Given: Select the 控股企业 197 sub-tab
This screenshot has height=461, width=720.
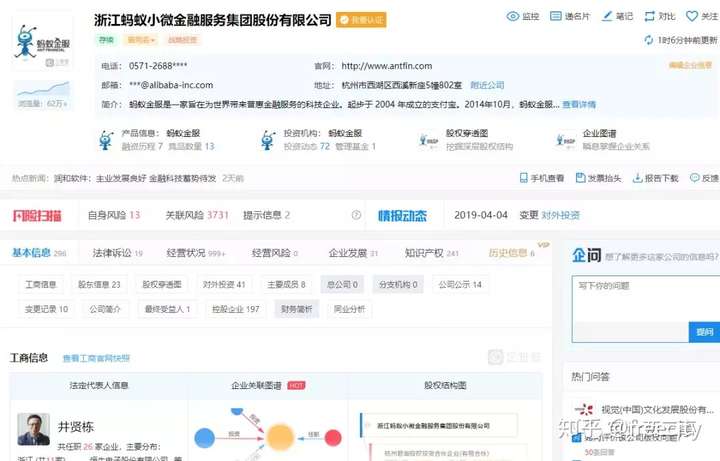Looking at the screenshot, I should coord(236,309).
